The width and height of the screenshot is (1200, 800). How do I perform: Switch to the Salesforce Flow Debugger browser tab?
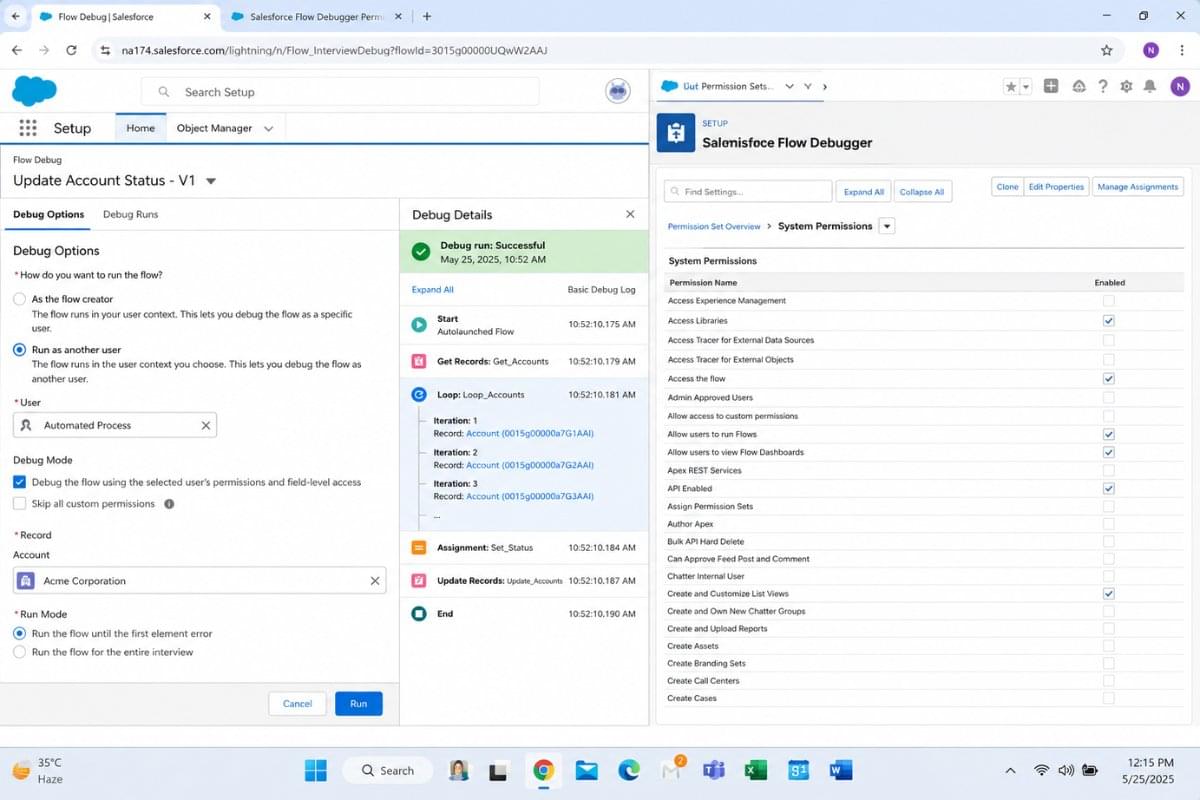(x=316, y=16)
